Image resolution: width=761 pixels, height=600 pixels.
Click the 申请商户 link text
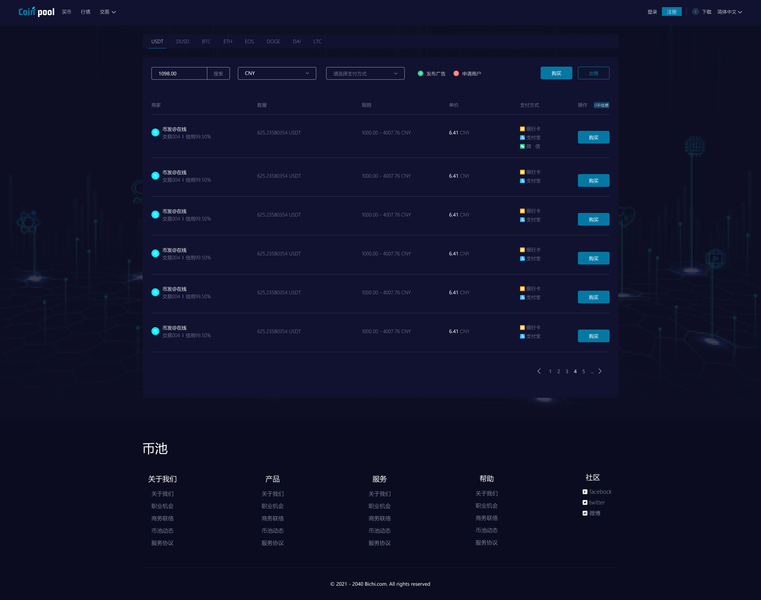click(x=471, y=74)
